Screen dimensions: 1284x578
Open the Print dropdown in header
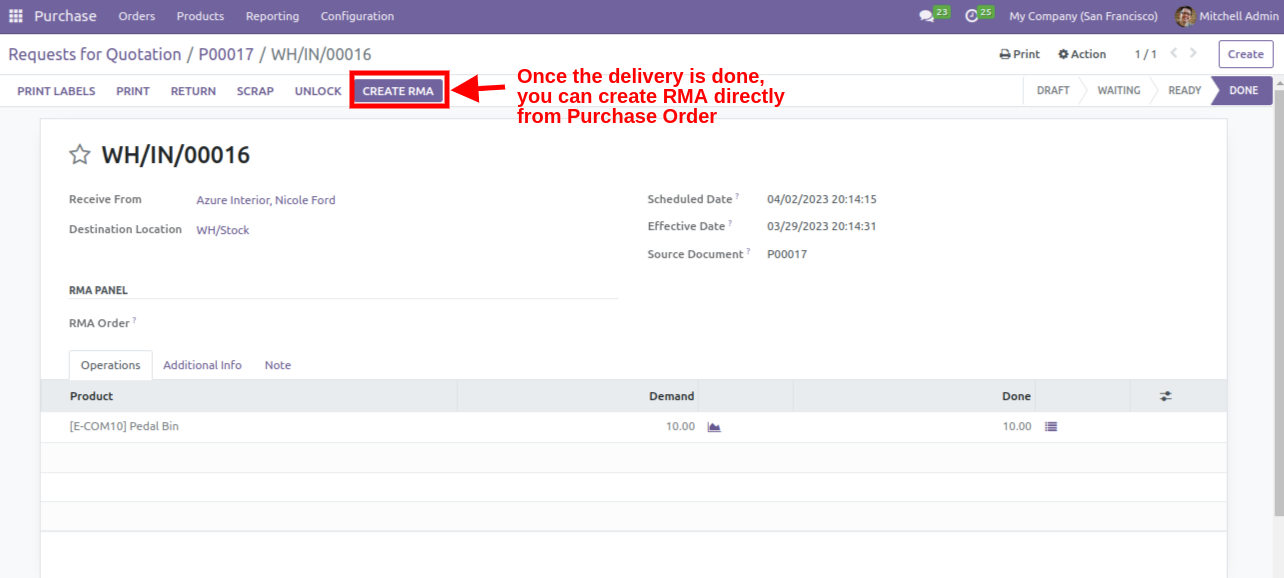point(1020,54)
